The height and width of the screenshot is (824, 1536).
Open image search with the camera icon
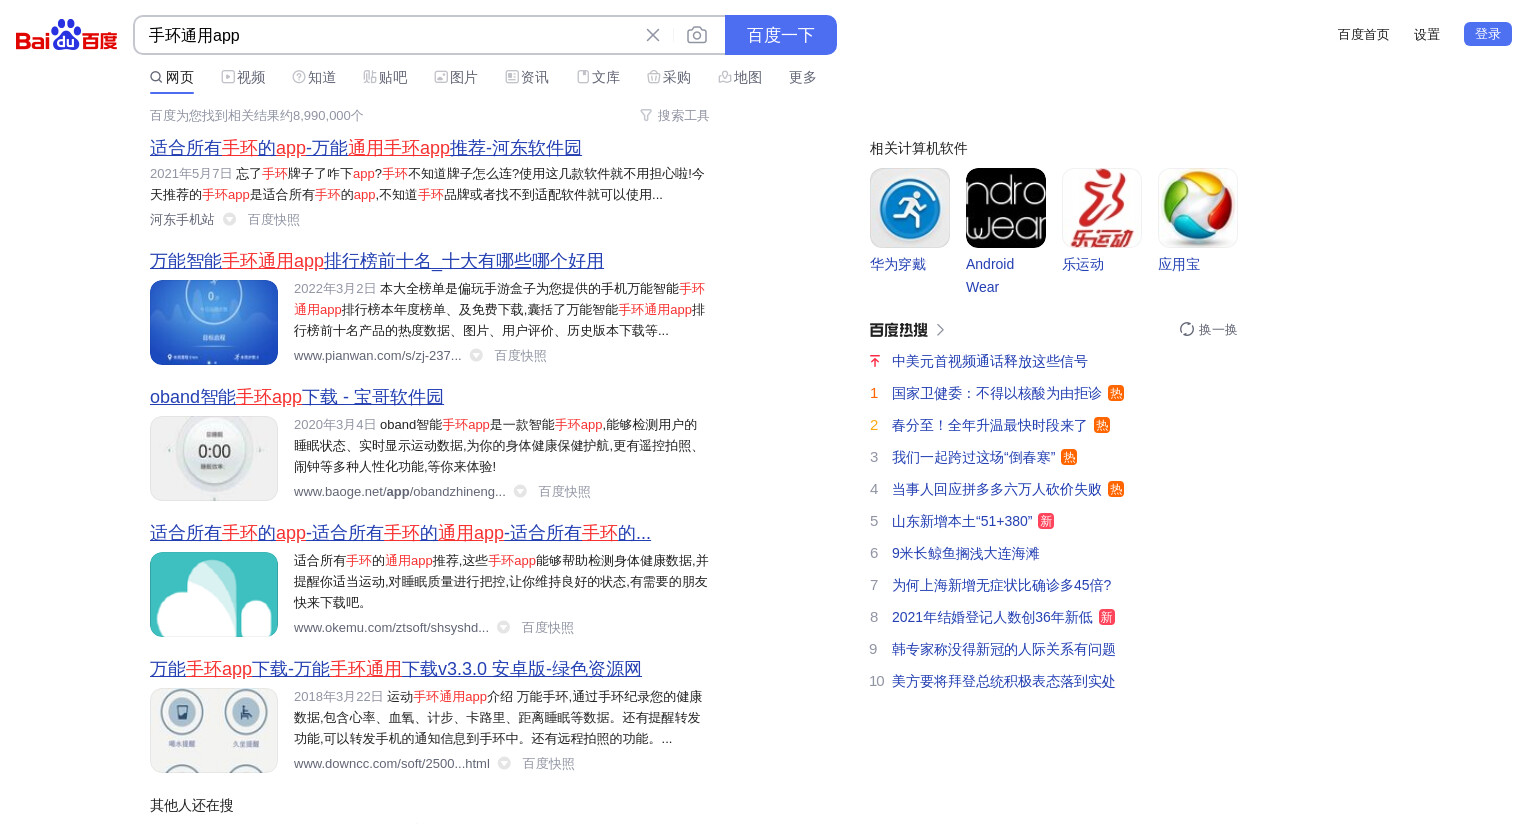697,35
